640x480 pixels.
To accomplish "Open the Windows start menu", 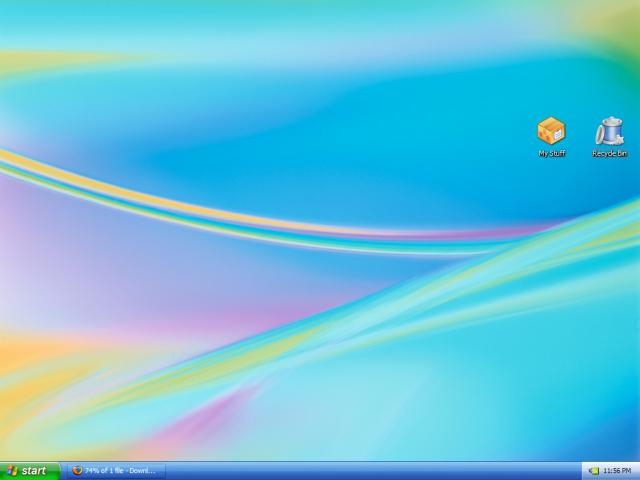I will click(x=30, y=471).
